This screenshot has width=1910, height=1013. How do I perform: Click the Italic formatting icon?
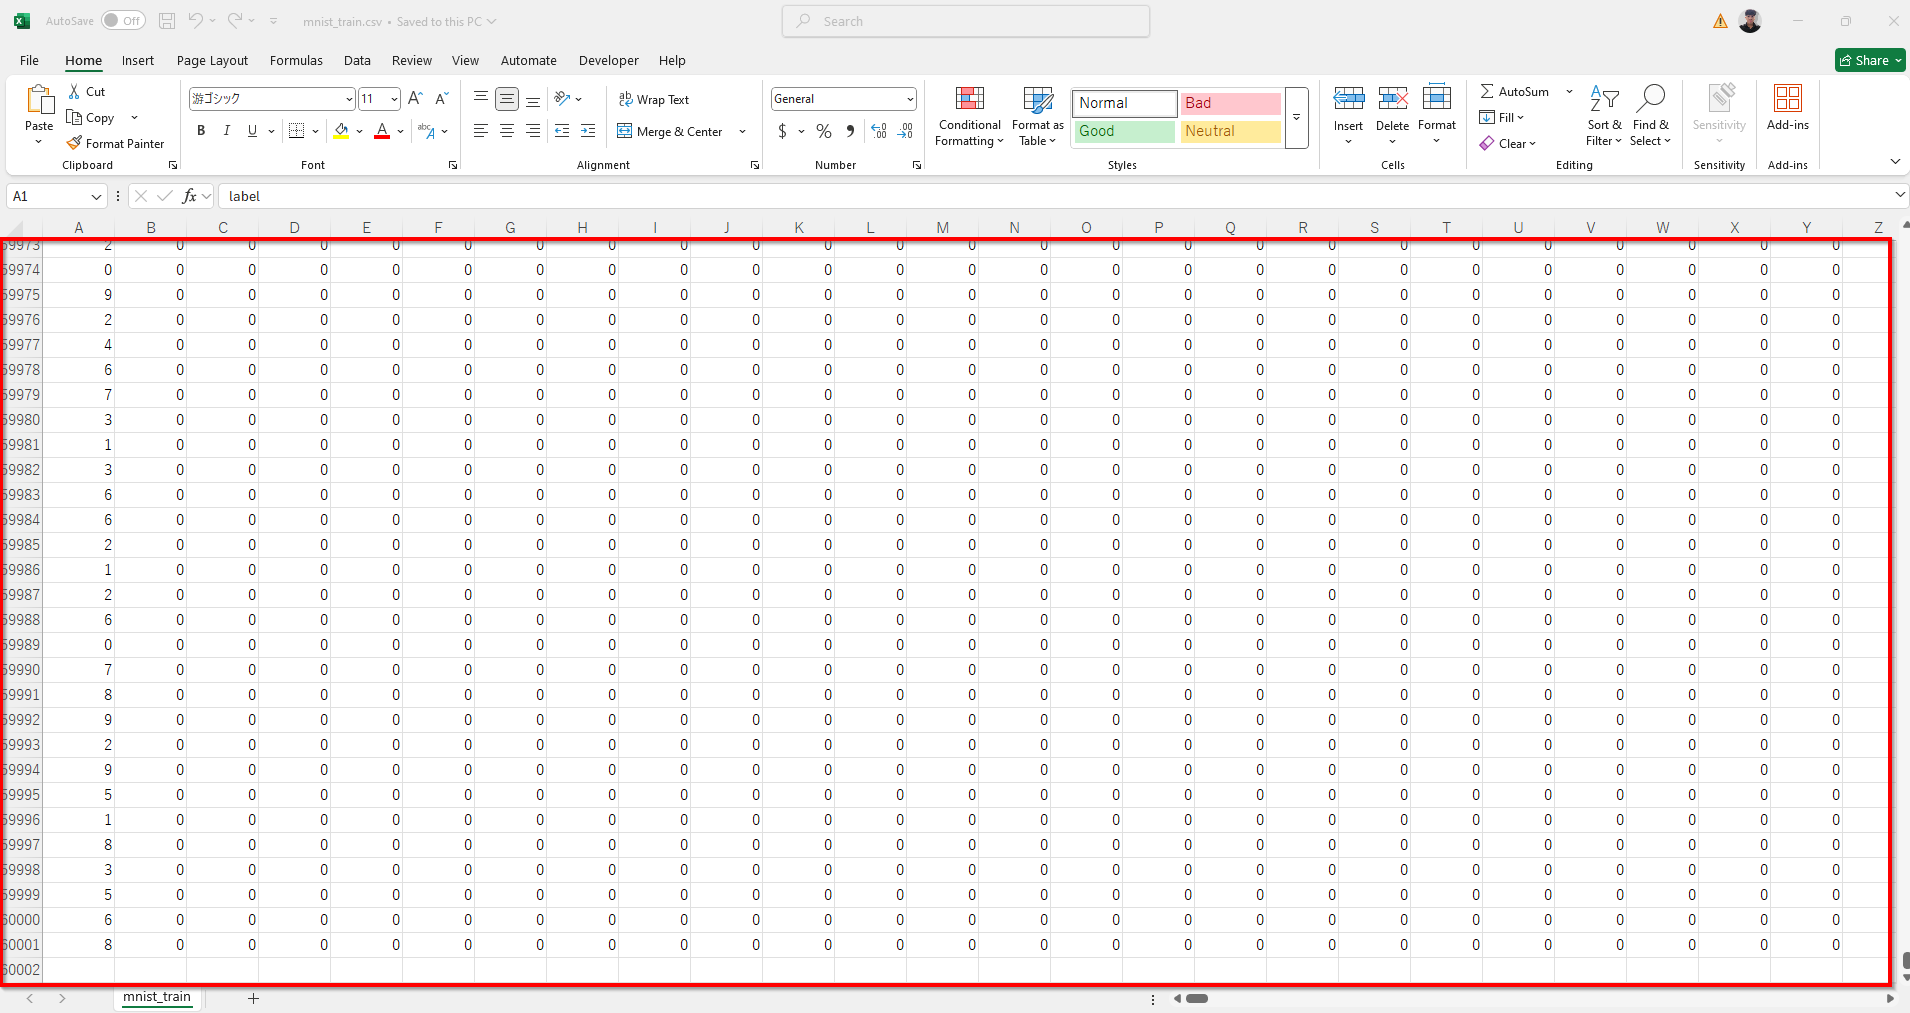click(x=227, y=131)
